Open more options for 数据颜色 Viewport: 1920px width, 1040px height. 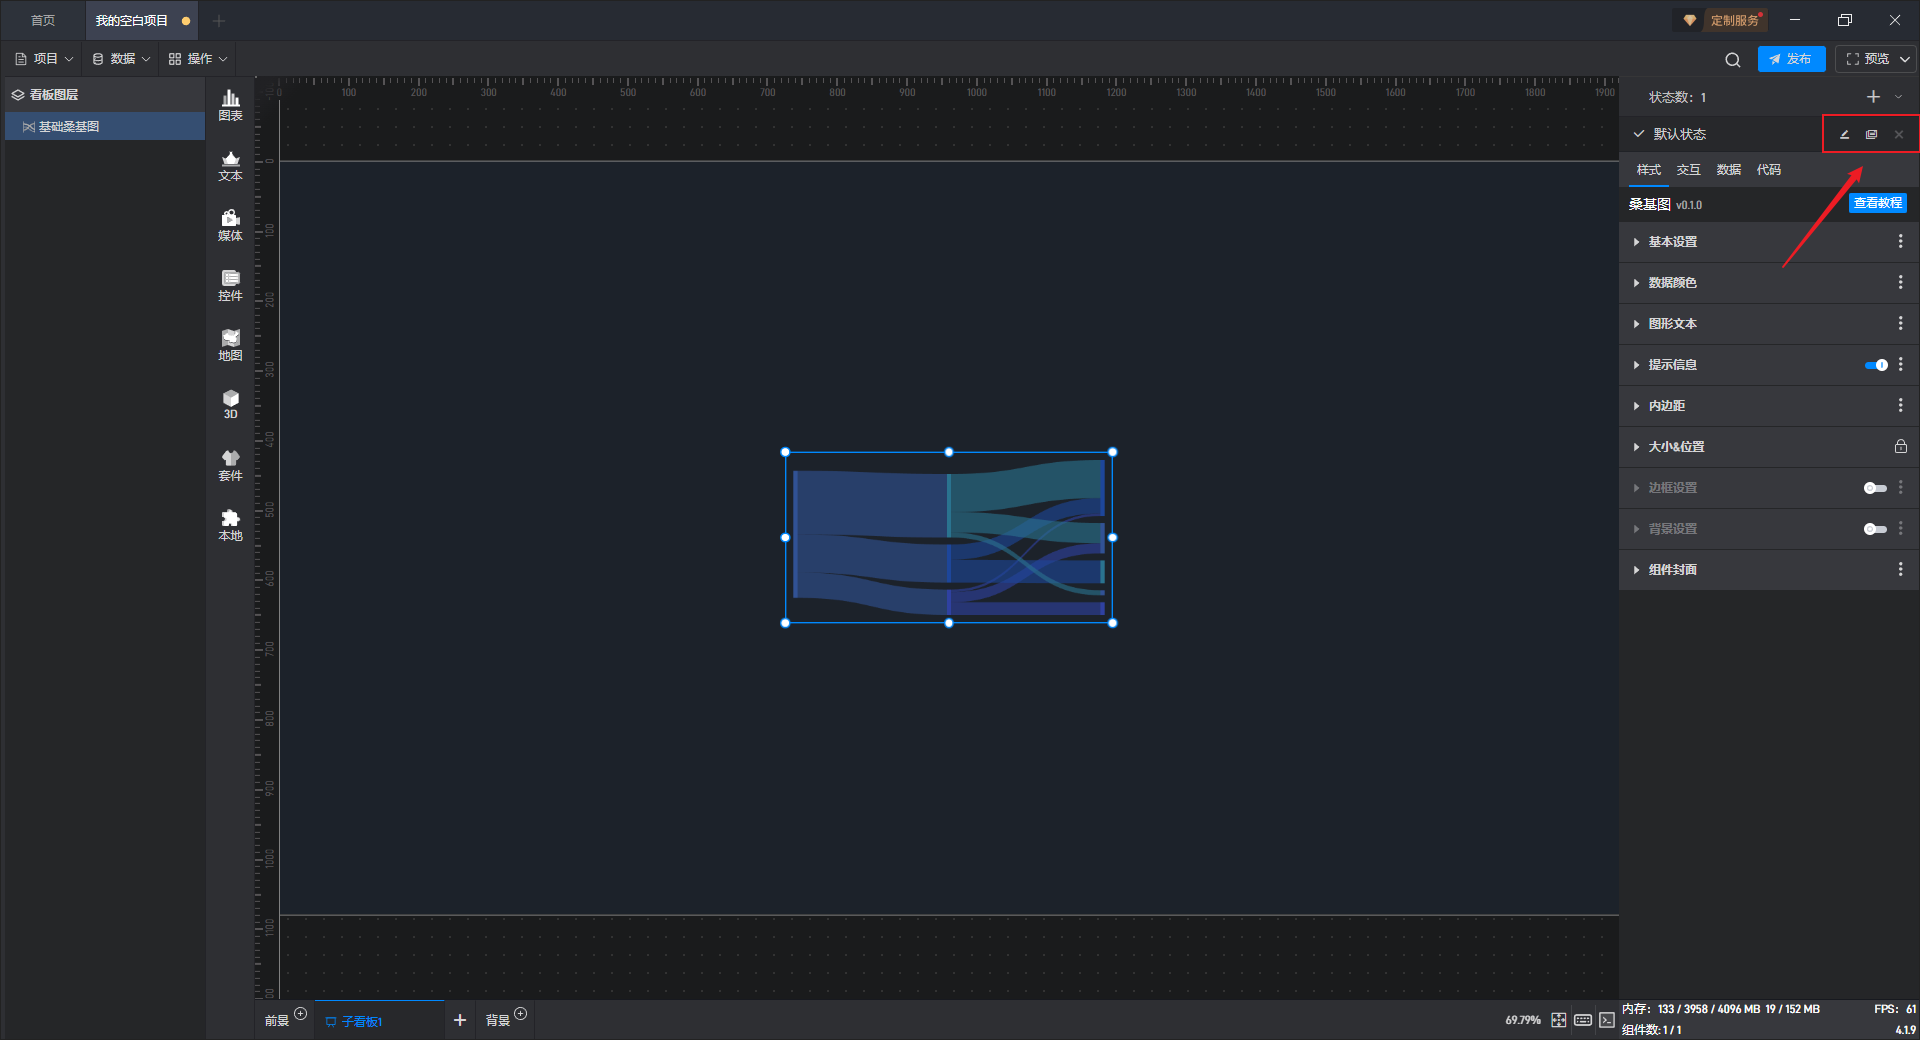coord(1900,283)
